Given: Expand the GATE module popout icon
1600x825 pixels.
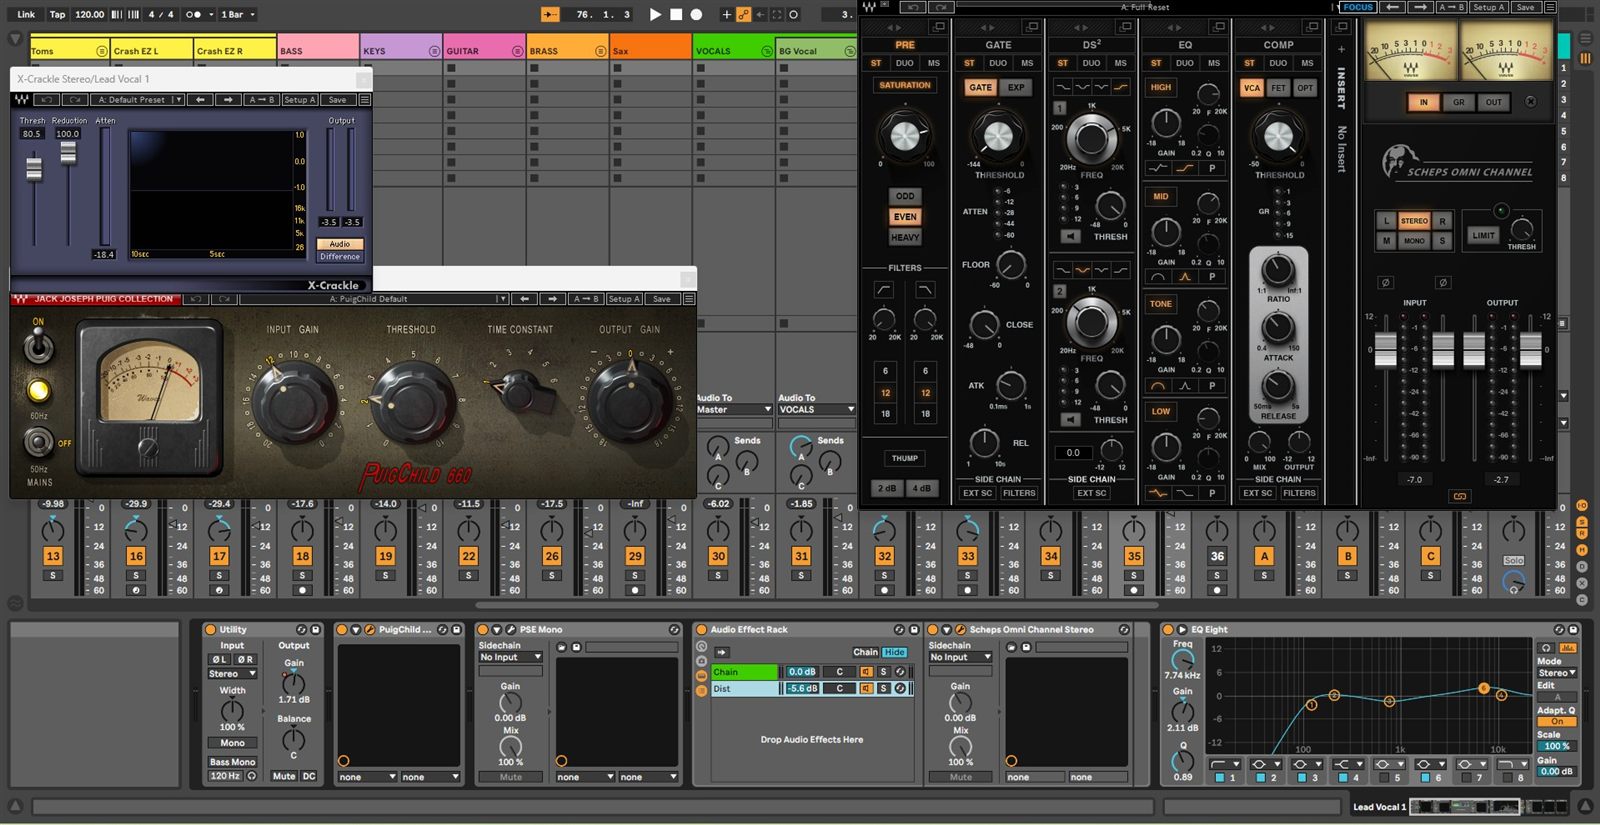Looking at the screenshot, I should (1032, 26).
